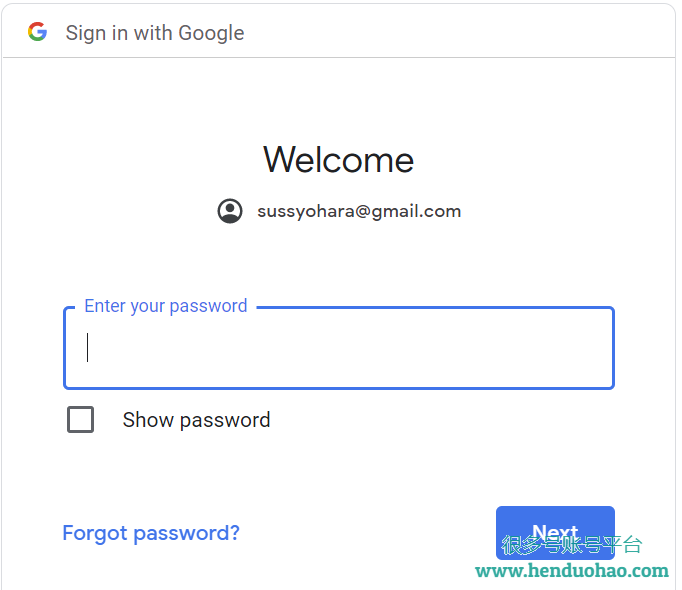Click the profile silhouette beside the email

(230, 211)
